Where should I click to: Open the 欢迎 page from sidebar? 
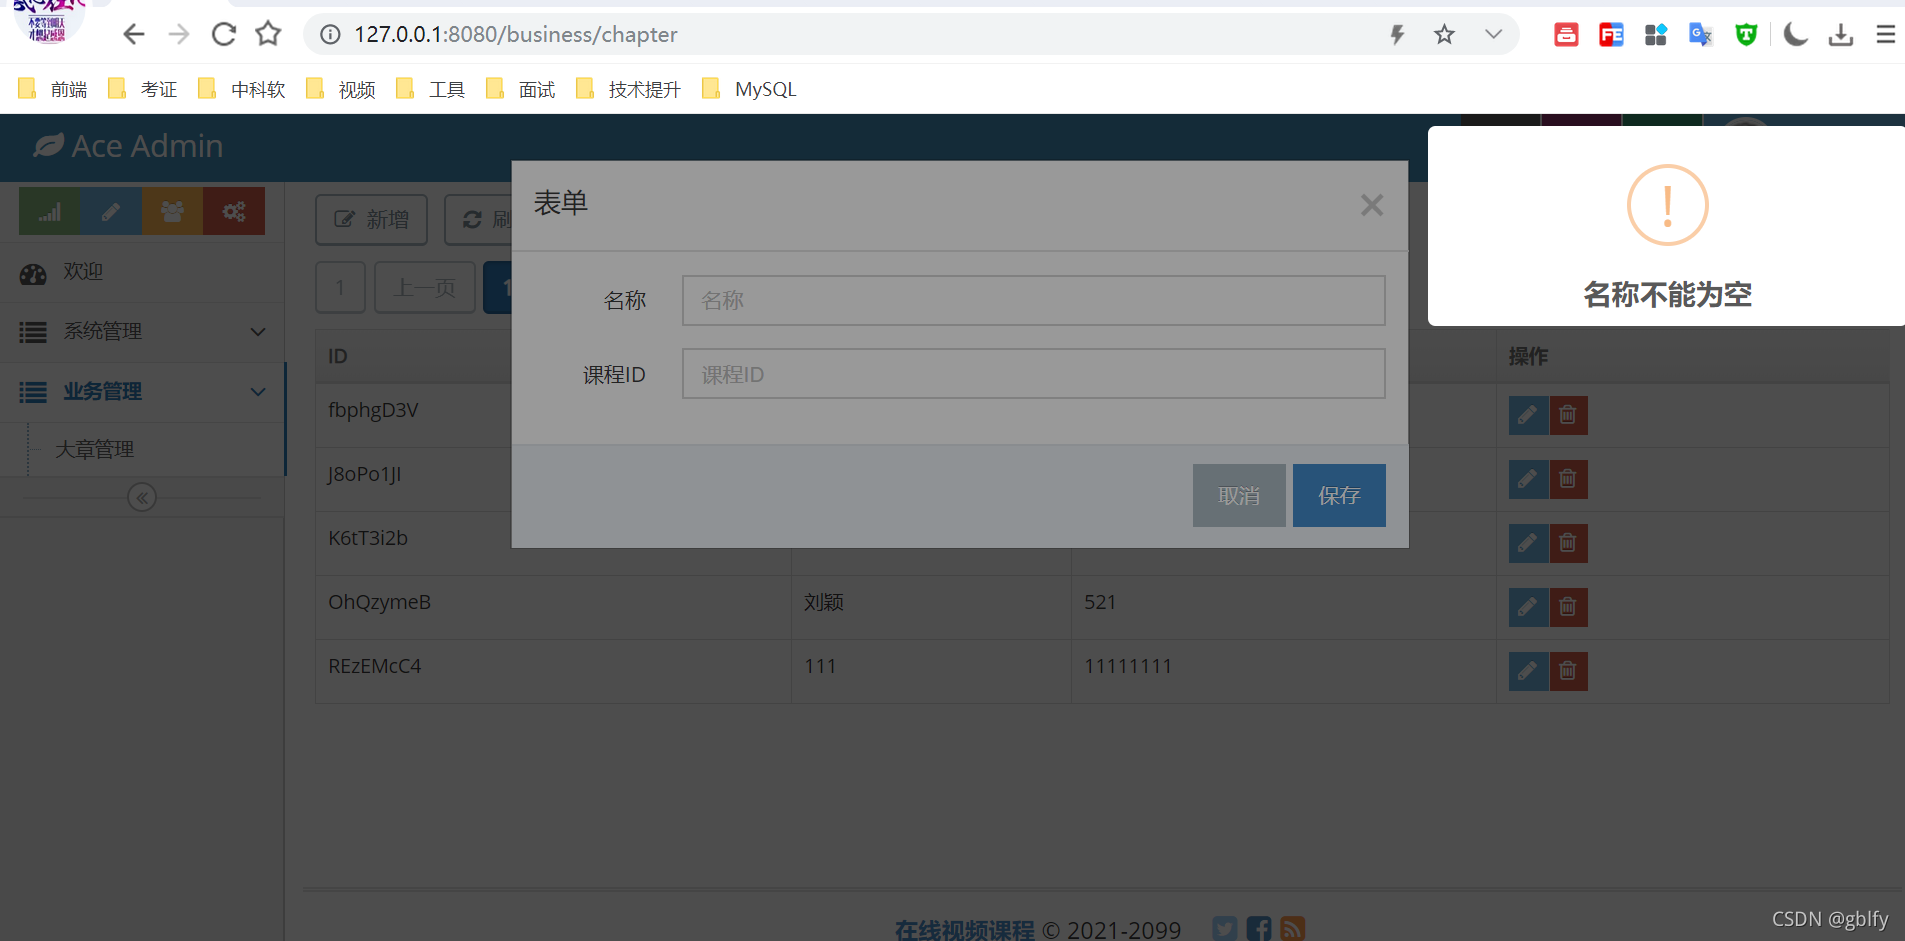82,271
